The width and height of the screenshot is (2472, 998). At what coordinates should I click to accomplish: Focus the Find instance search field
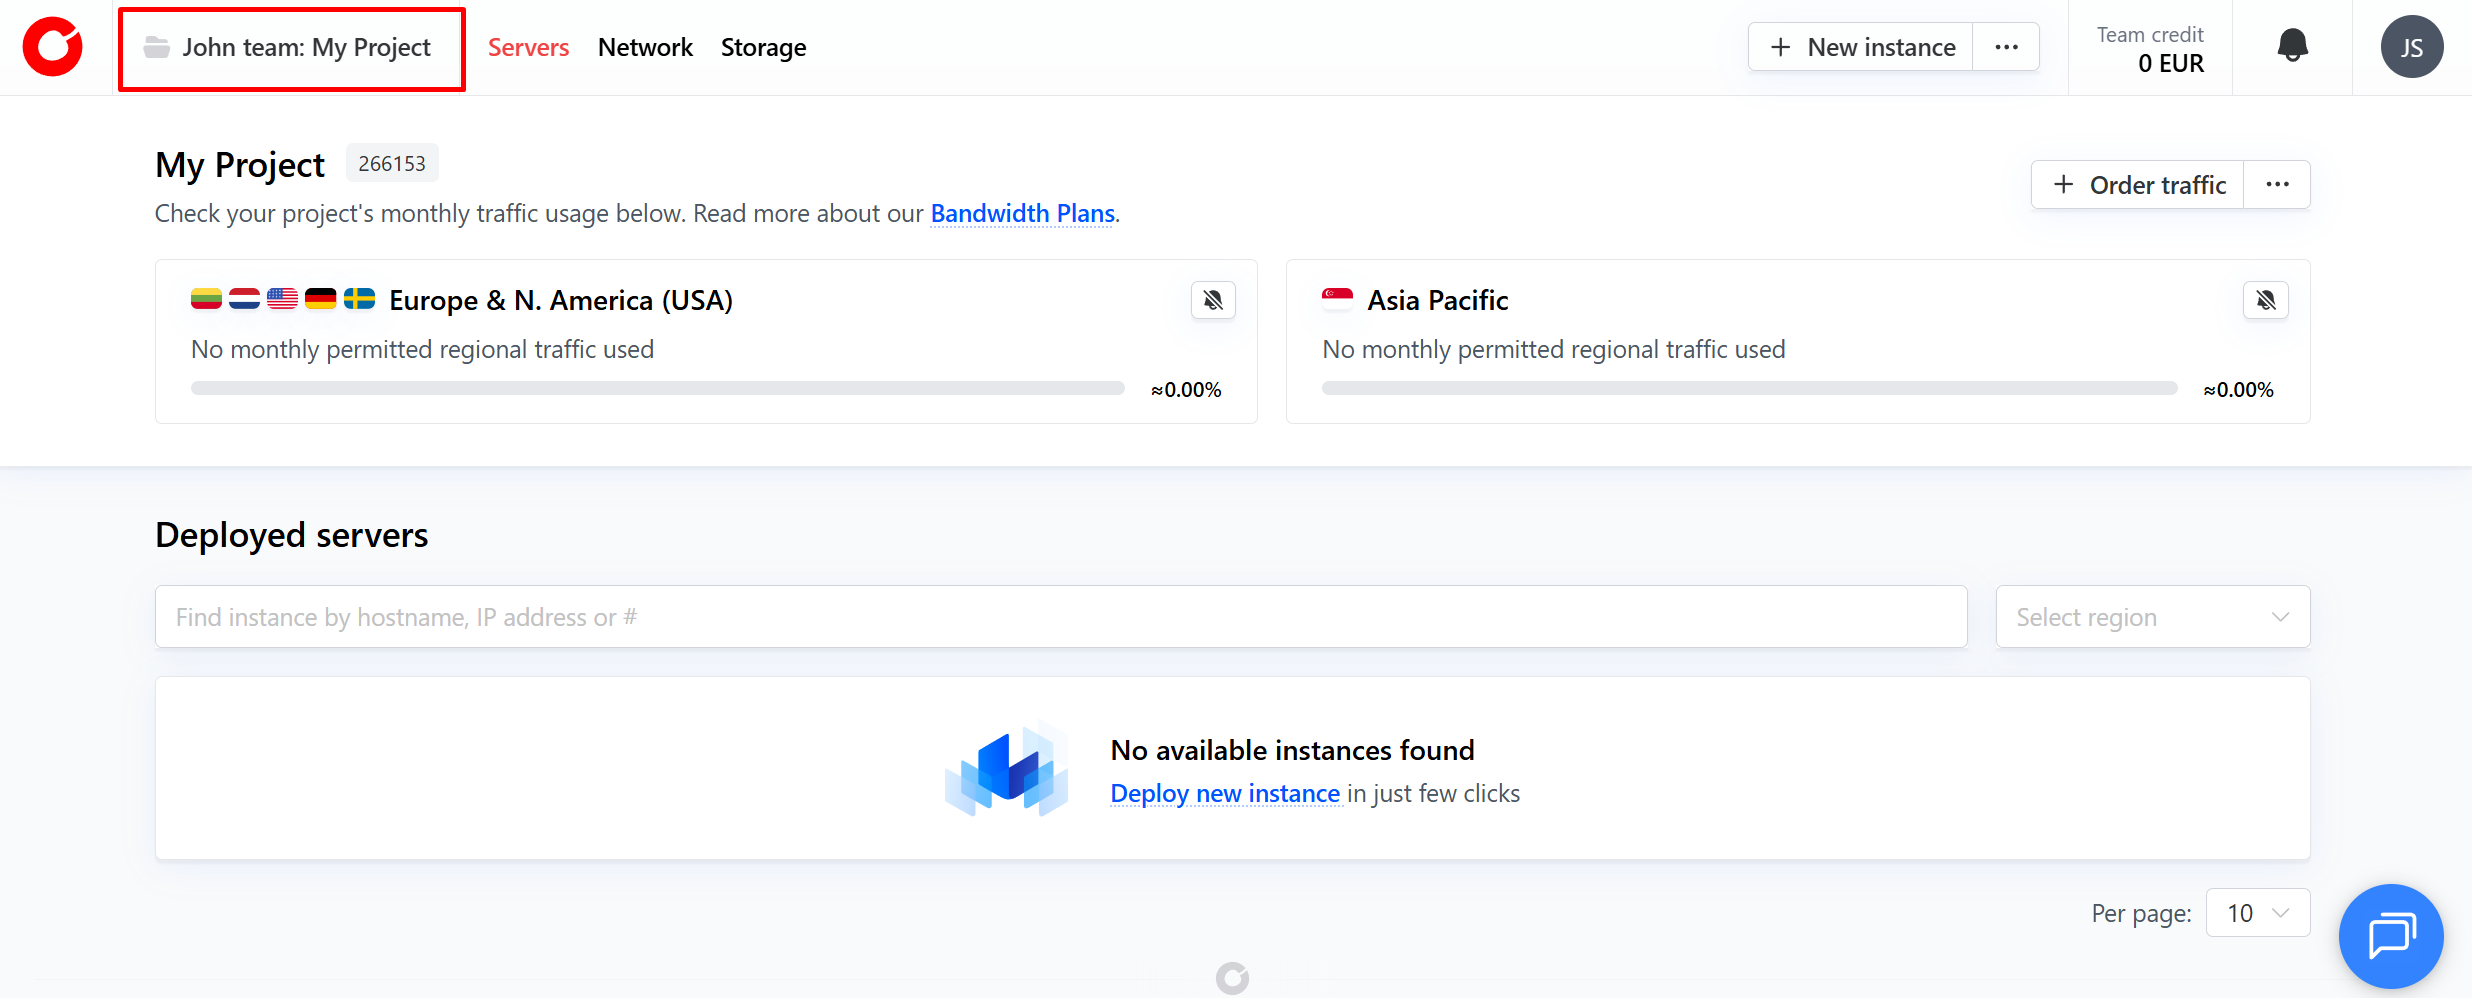(1060, 617)
